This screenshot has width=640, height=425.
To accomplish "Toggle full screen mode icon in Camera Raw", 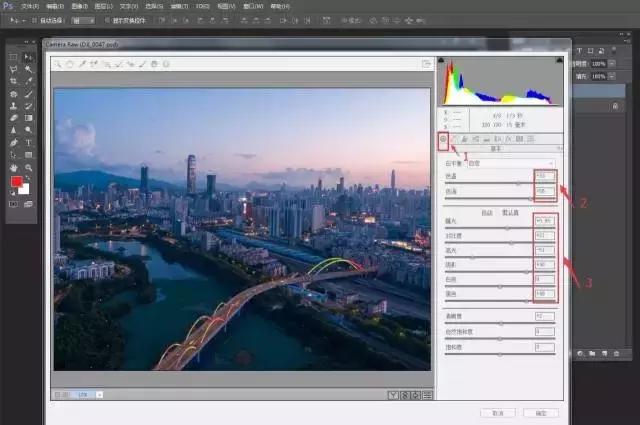I will click(x=425, y=64).
